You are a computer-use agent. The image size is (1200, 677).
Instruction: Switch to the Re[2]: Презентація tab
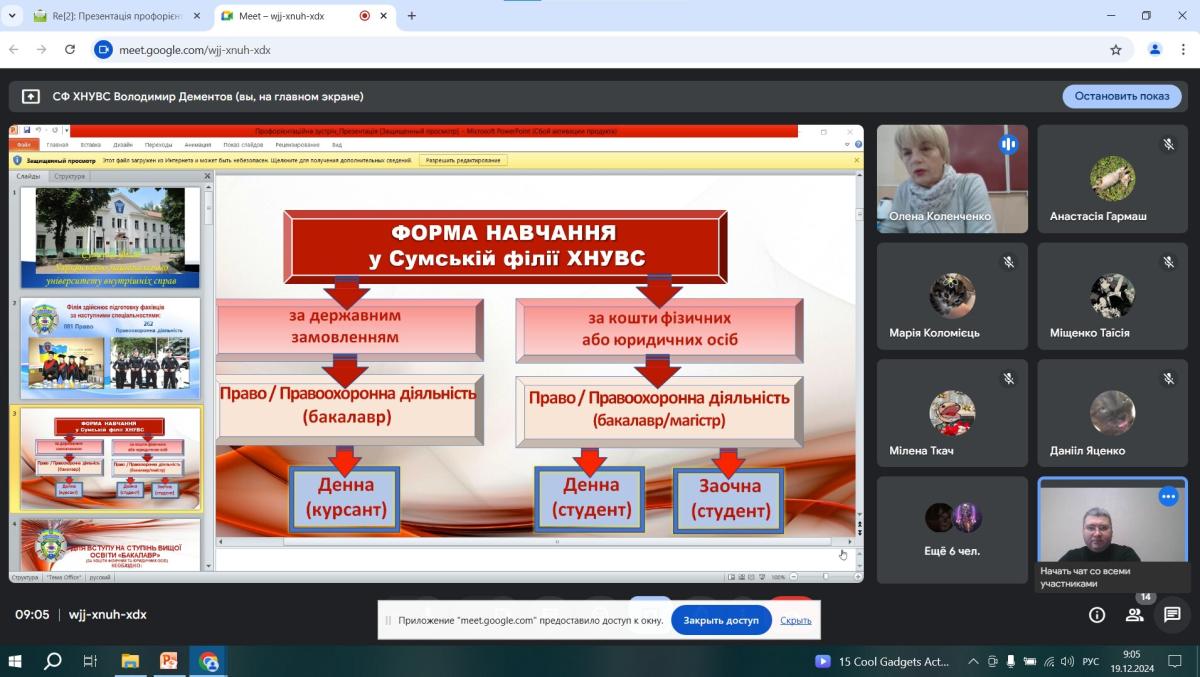click(x=115, y=16)
